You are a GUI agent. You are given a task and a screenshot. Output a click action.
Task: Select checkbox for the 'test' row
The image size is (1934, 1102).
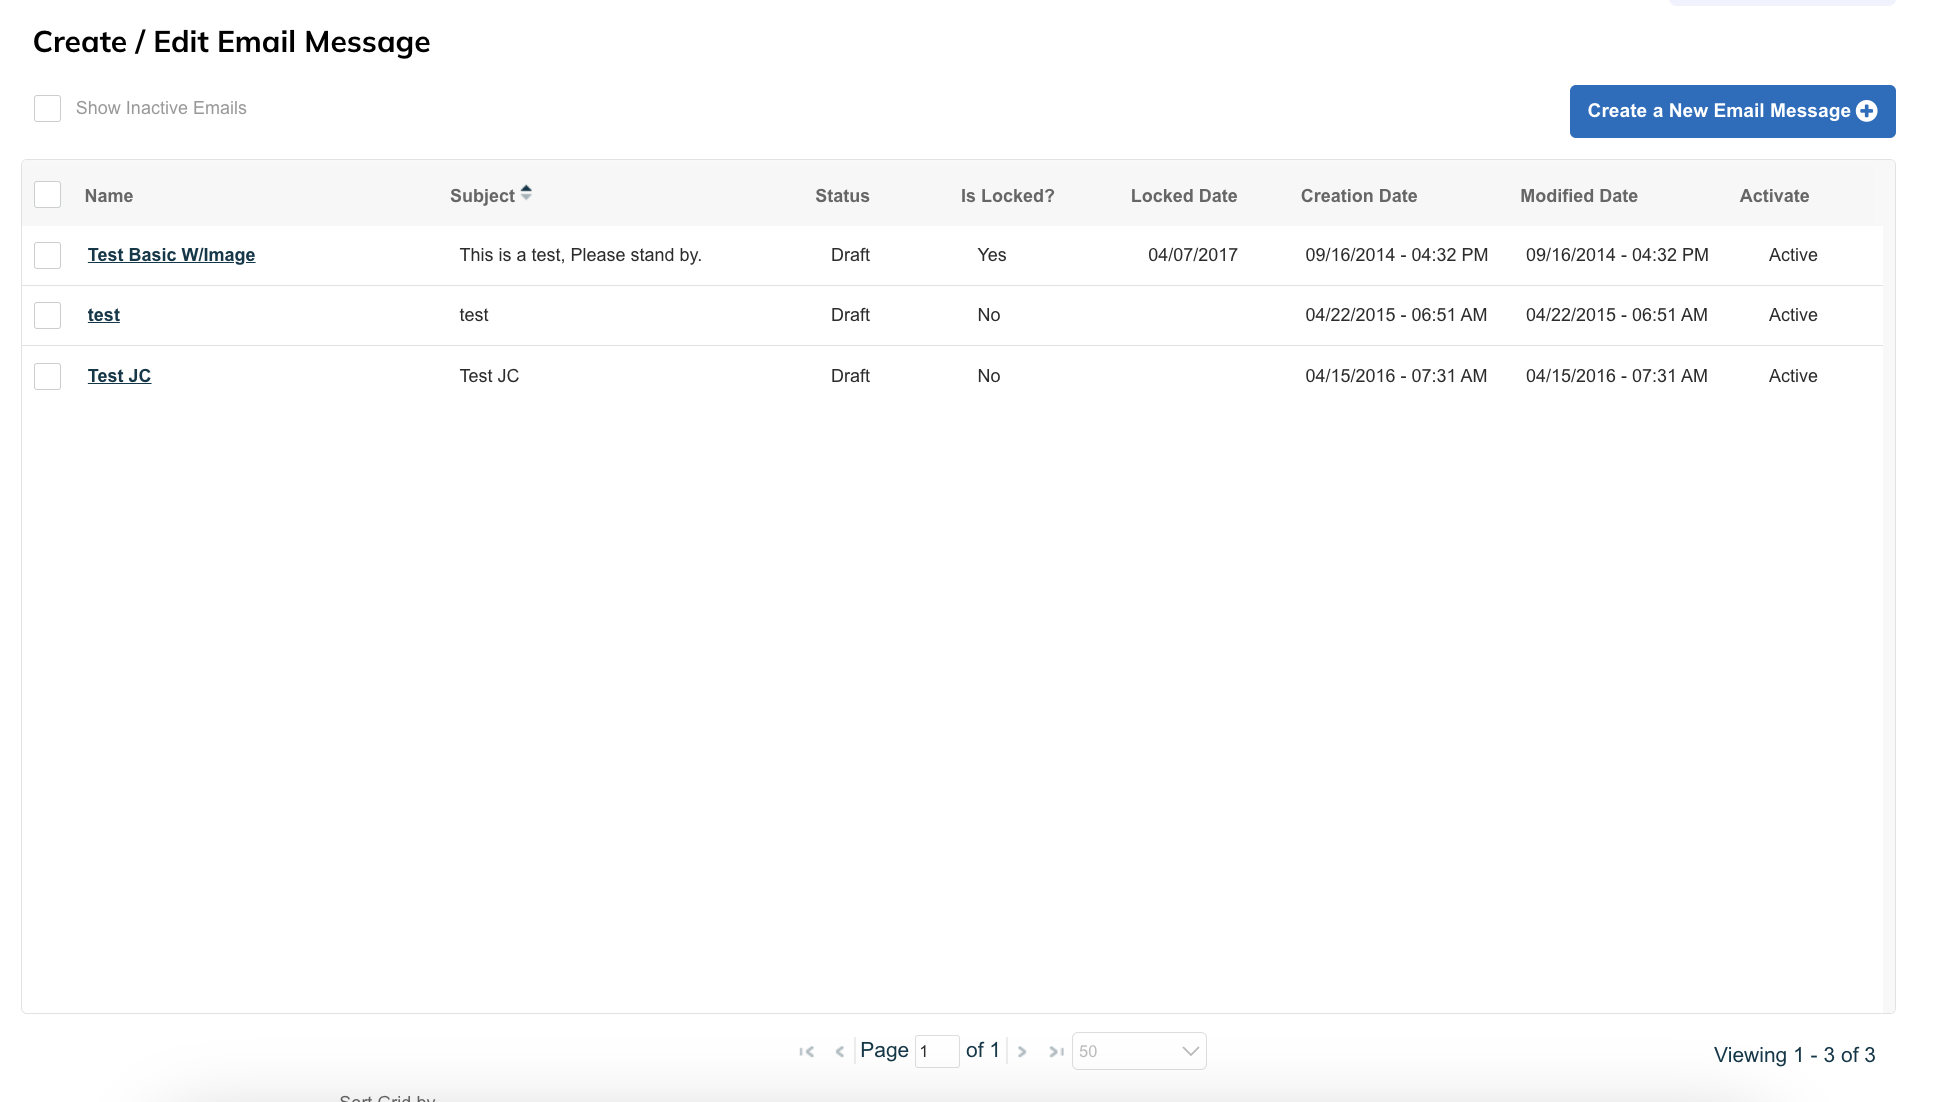pyautogui.click(x=47, y=315)
